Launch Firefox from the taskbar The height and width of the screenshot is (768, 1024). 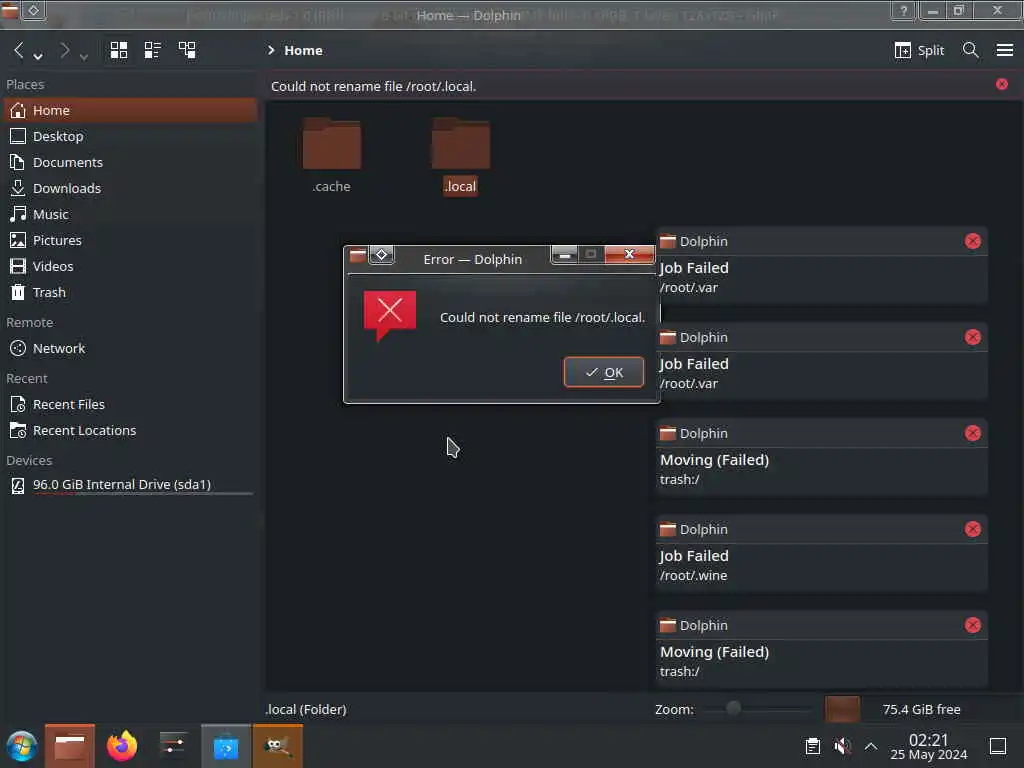[122, 746]
